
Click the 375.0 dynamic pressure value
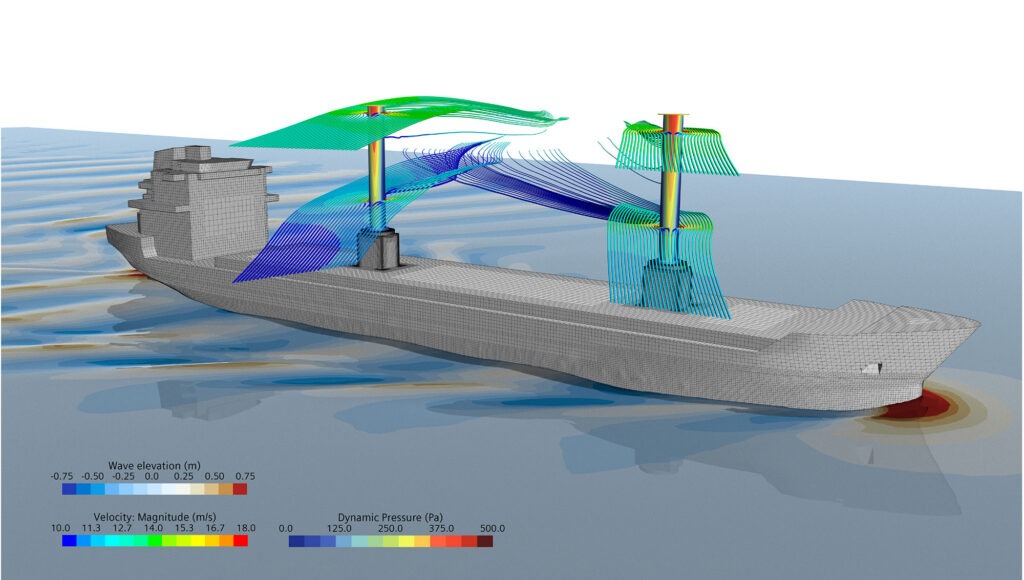click(441, 528)
